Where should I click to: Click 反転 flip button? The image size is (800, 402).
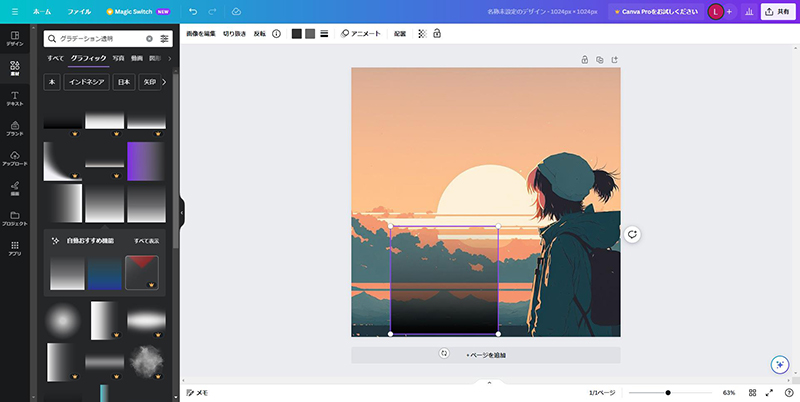click(260, 34)
